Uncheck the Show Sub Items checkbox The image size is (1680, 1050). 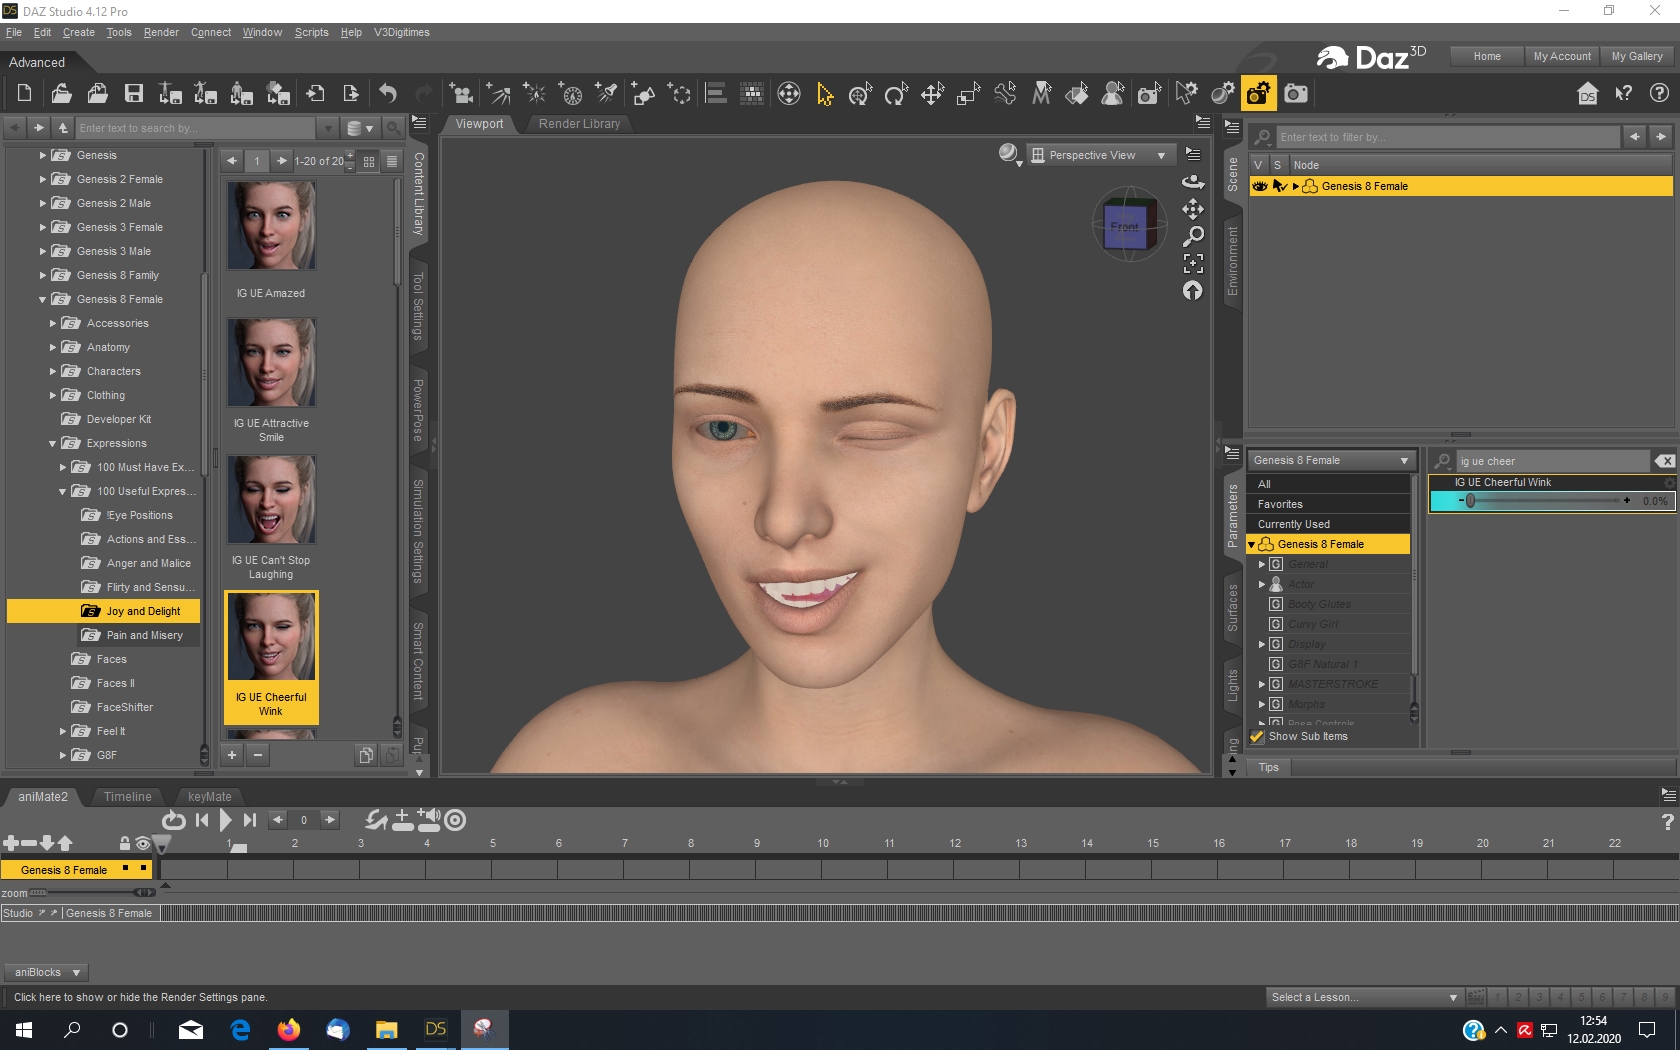pyautogui.click(x=1258, y=736)
